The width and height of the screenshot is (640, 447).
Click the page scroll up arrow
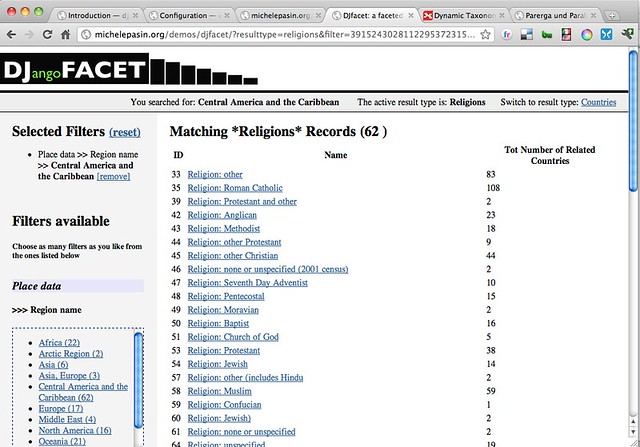coord(633,421)
